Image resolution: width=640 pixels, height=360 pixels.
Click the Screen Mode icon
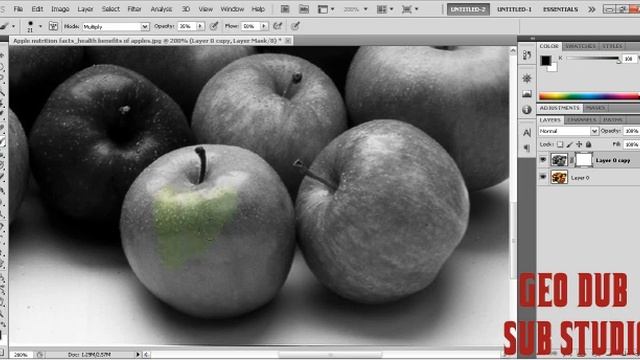point(407,9)
